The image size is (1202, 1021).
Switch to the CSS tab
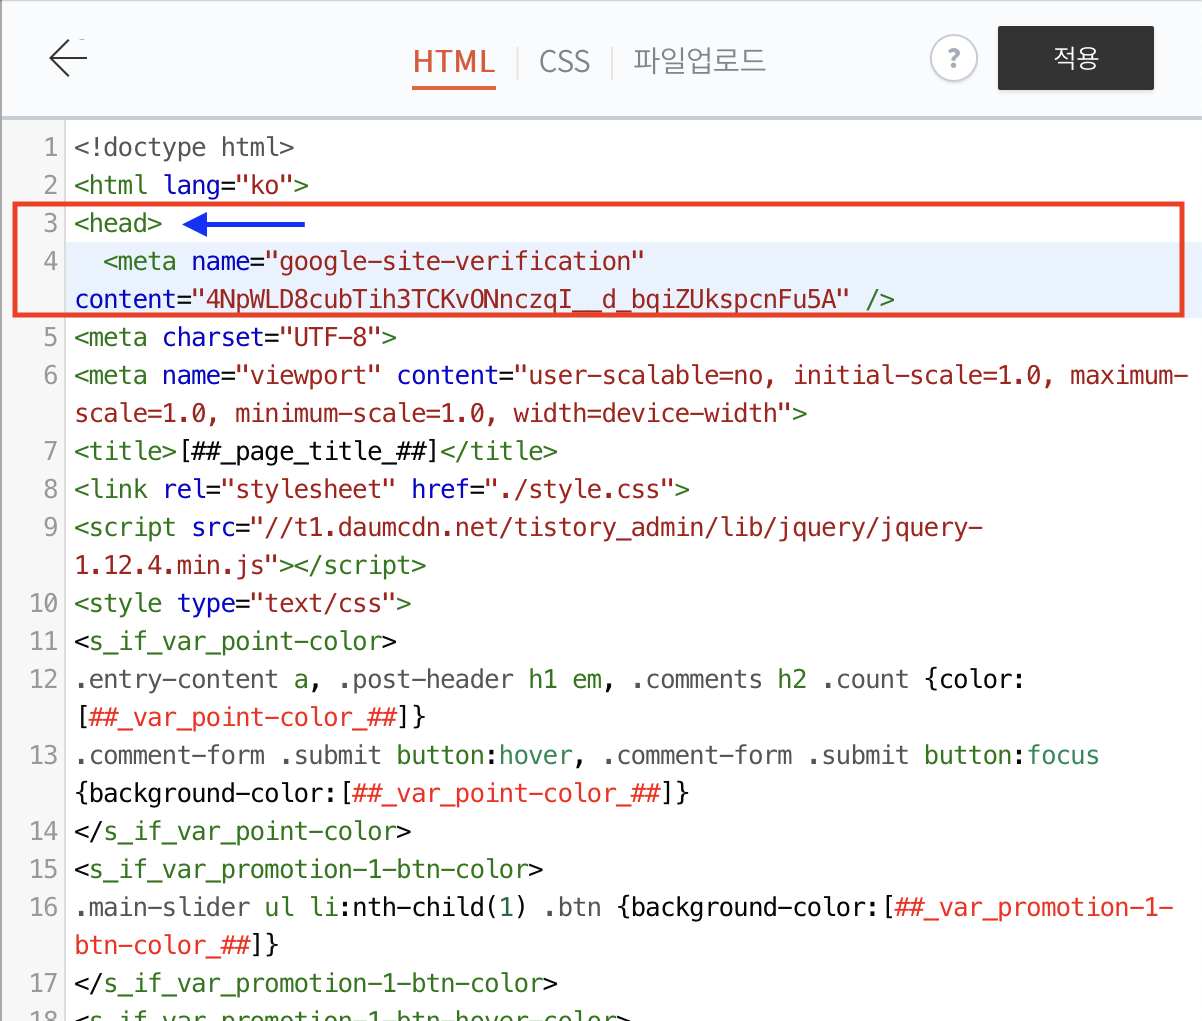click(x=565, y=61)
